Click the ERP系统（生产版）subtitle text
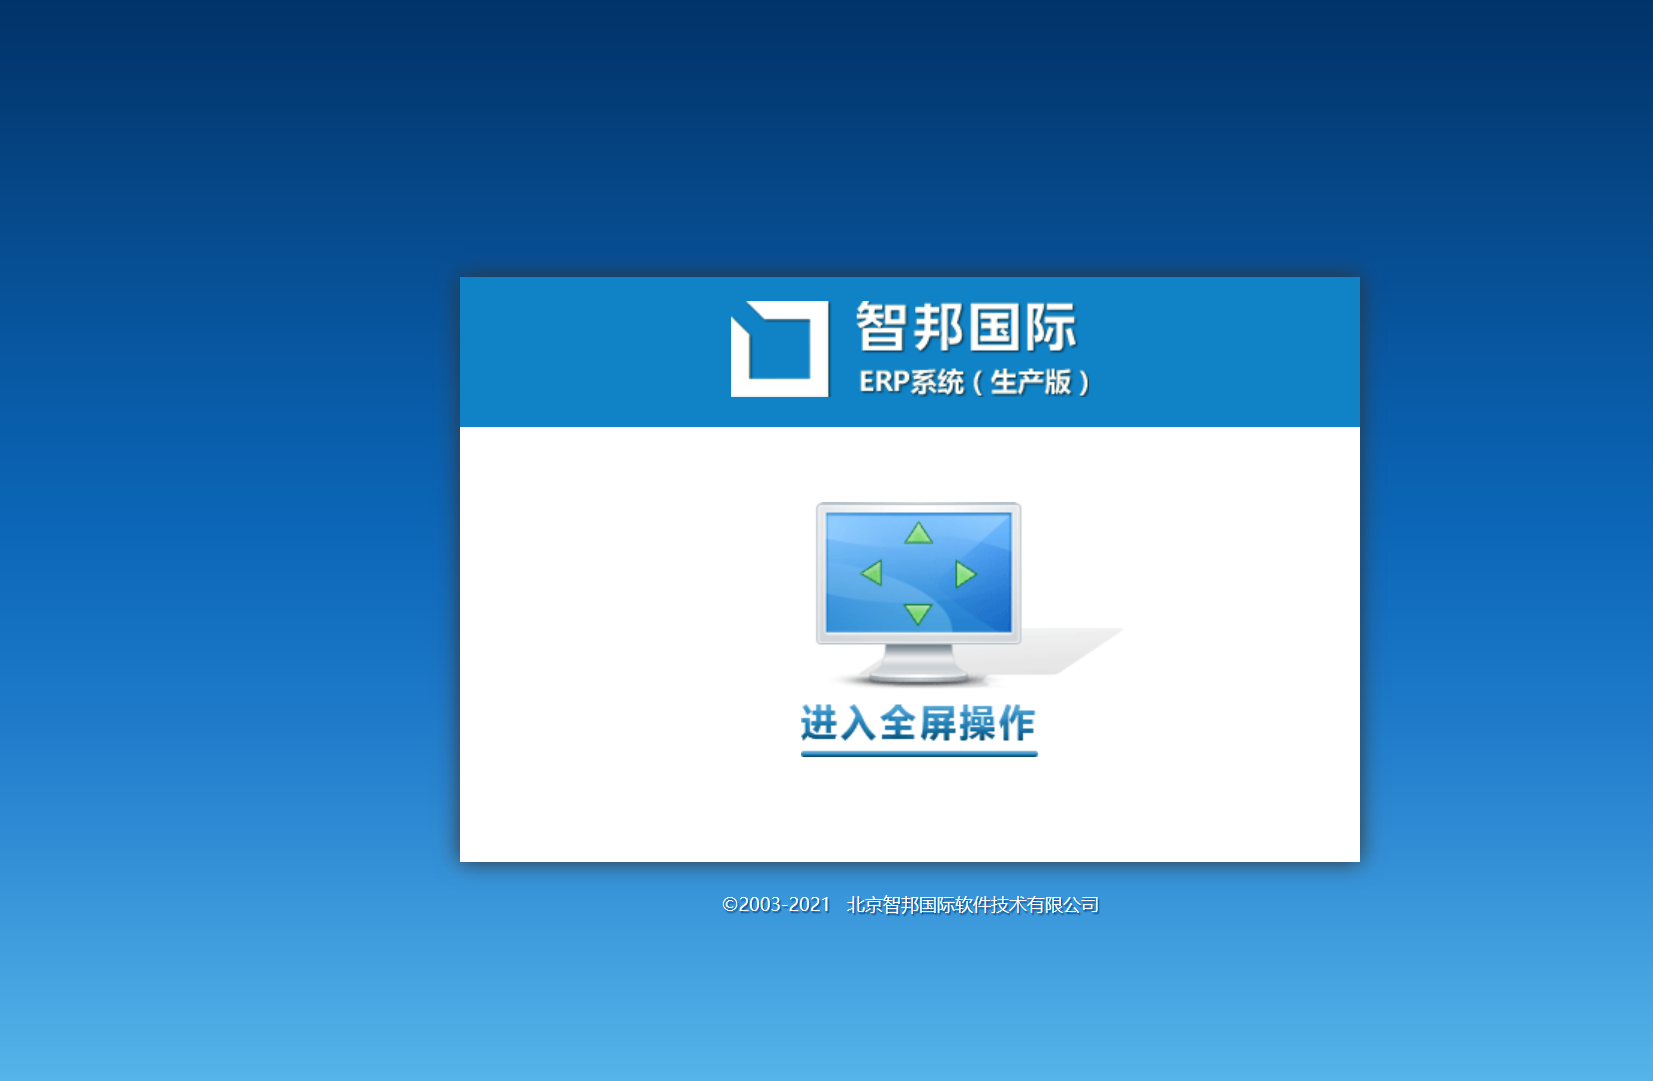 point(975,382)
